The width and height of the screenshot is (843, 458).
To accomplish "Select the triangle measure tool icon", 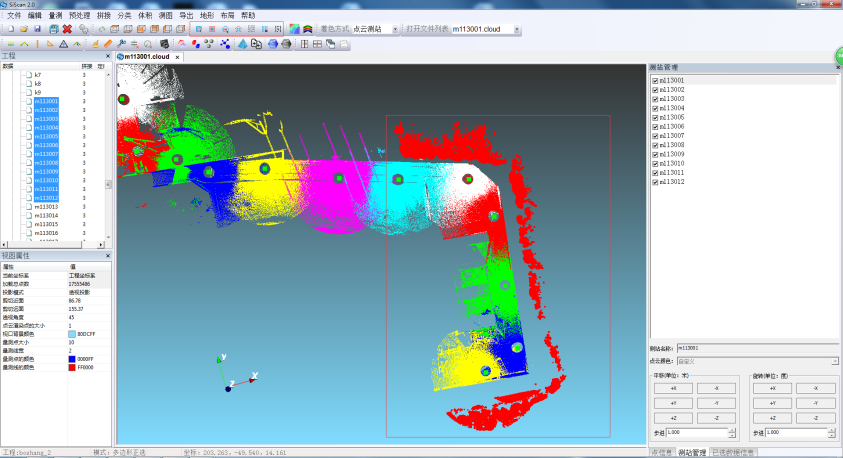I will click(x=64, y=44).
